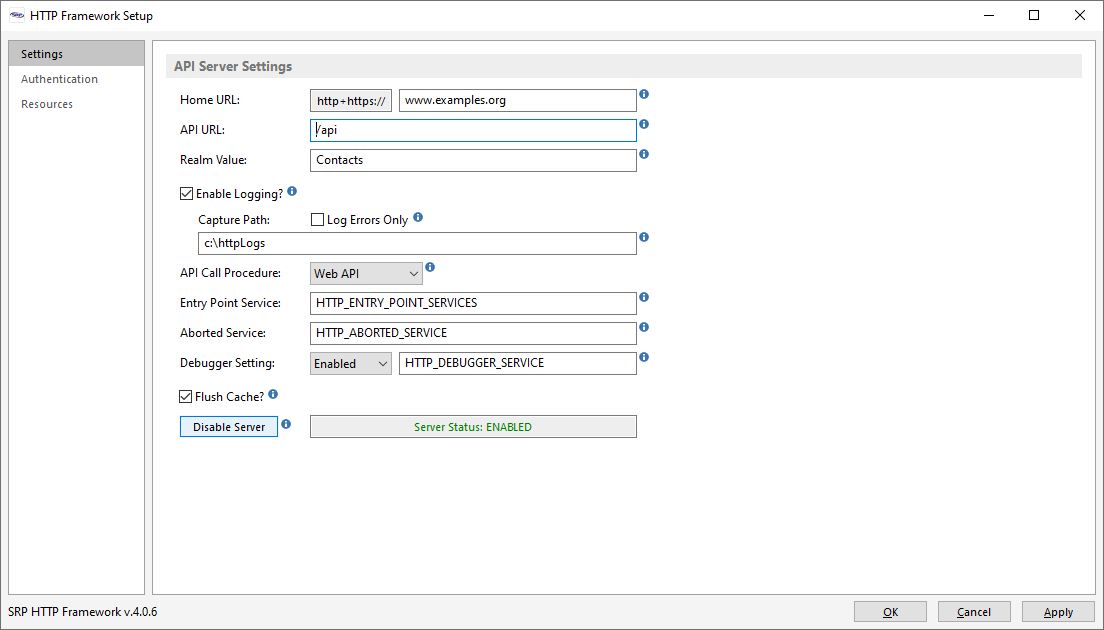1104x630 pixels.
Task: Click info icon beside Enable Logging checkbox
Action: coord(292,191)
